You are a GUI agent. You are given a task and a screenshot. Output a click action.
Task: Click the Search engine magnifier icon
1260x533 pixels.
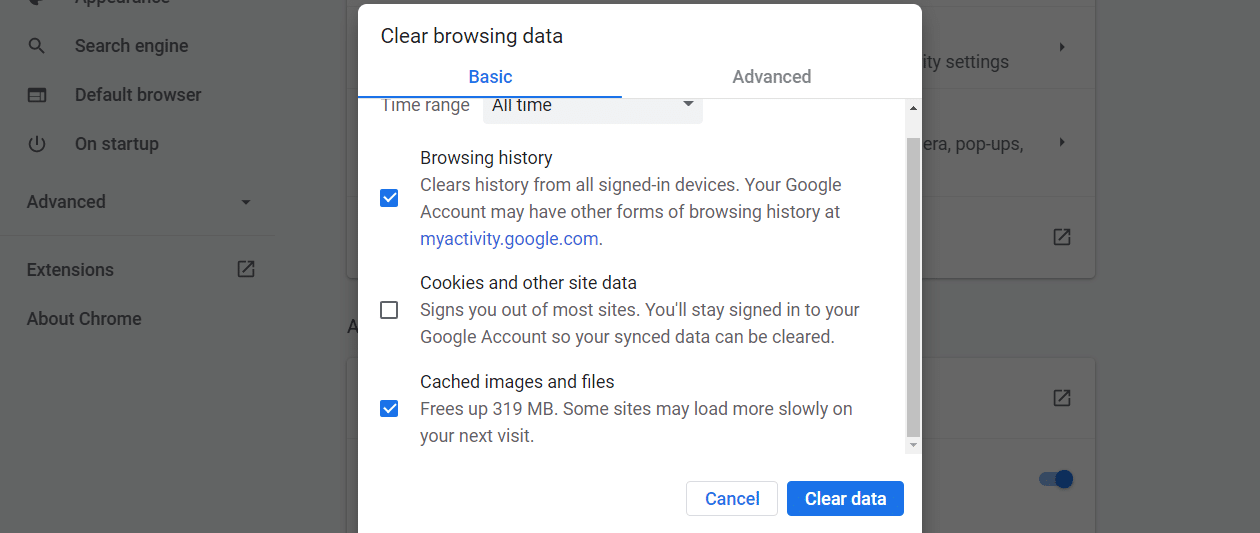click(x=37, y=46)
